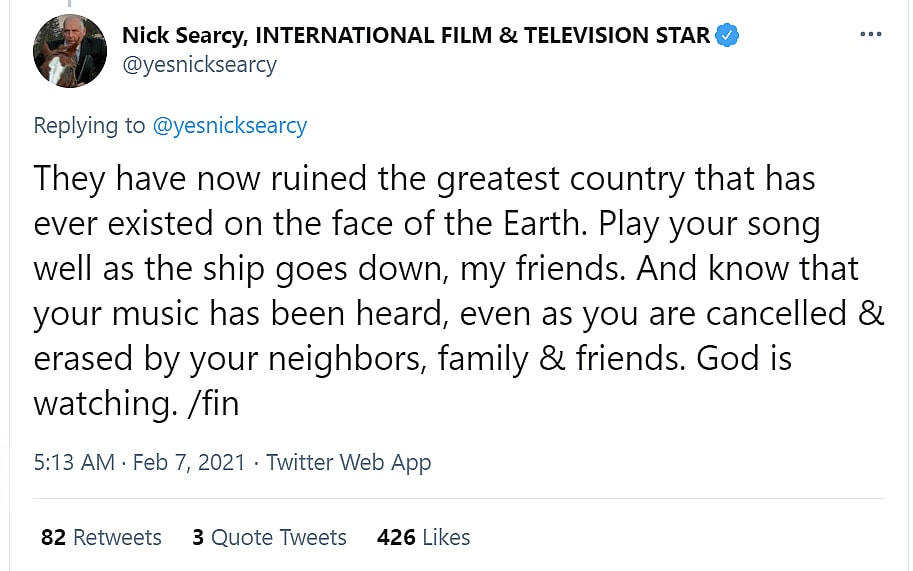913x571 pixels.
Task: Open Nick Searcy's profile picture
Action: pos(70,52)
